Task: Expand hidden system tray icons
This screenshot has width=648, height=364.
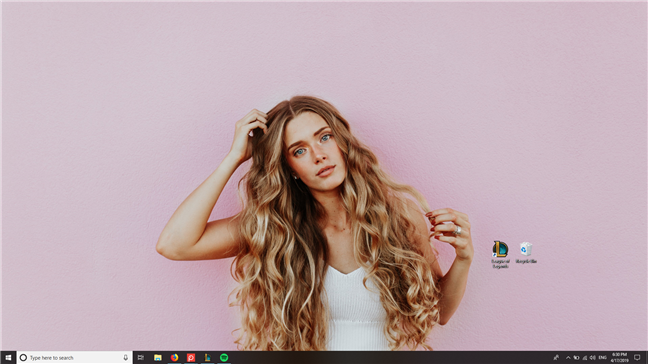Action: tap(568, 357)
